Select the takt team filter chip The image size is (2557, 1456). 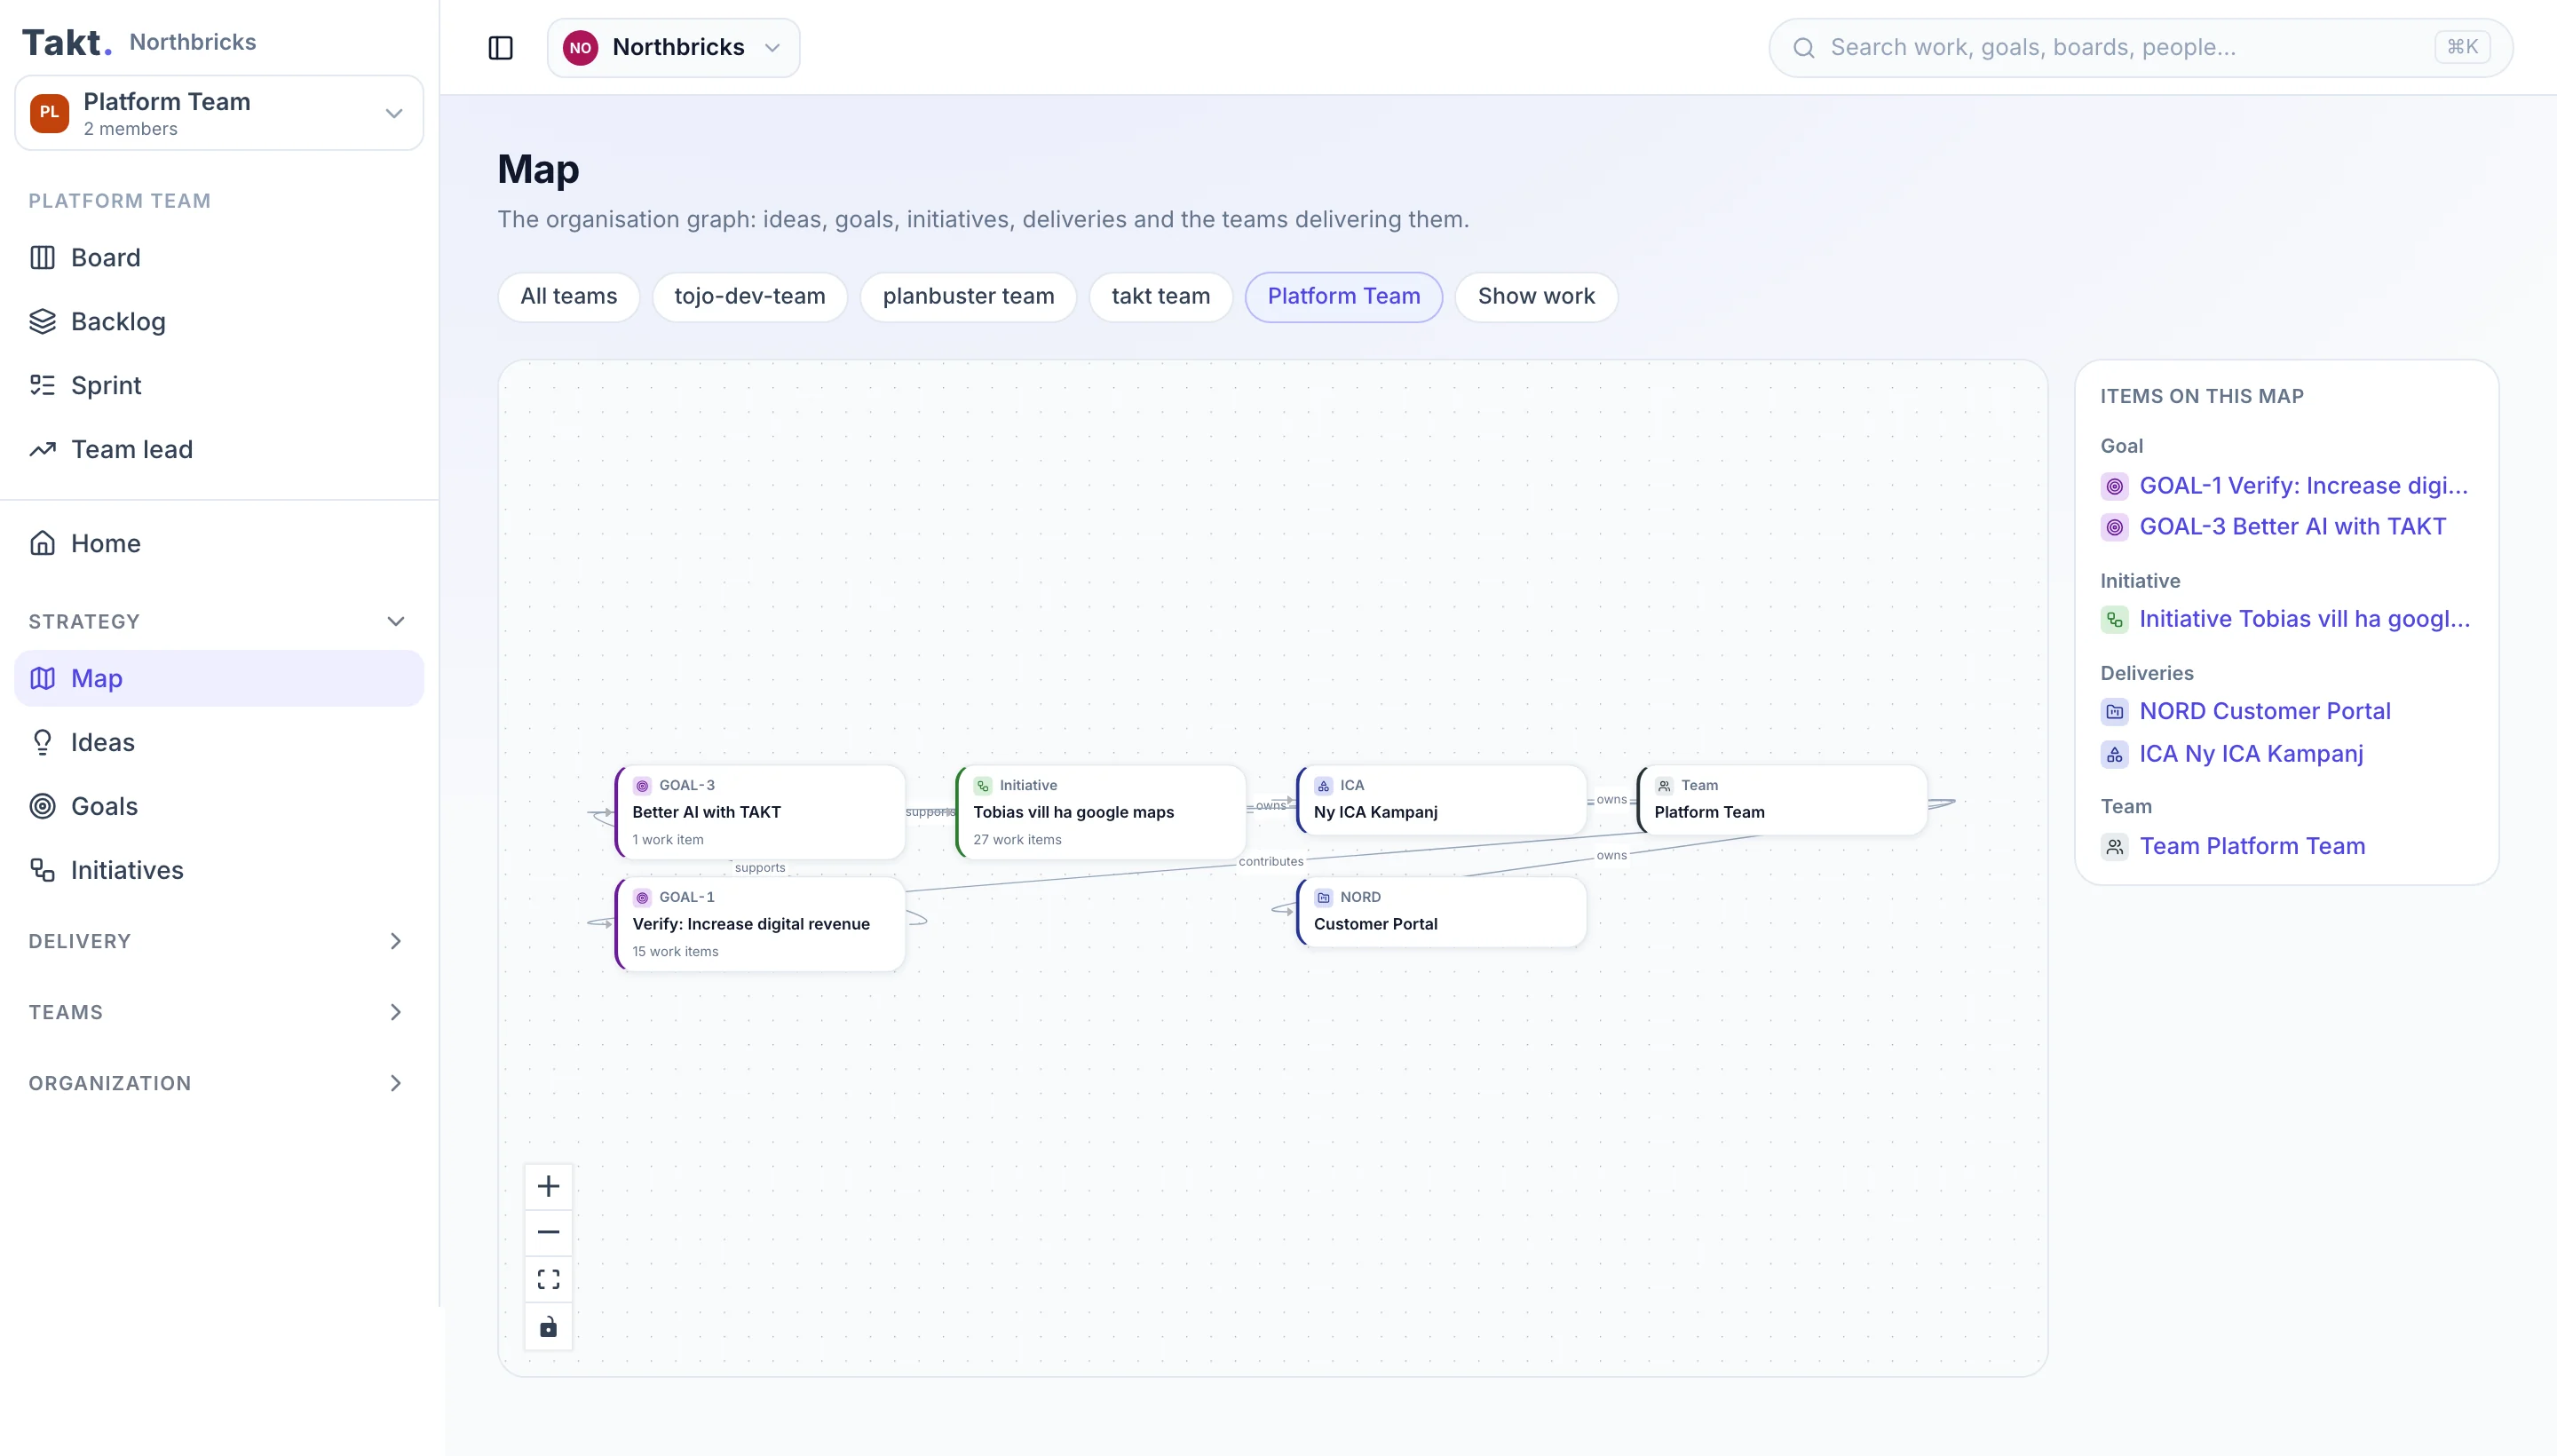pyautogui.click(x=1160, y=297)
